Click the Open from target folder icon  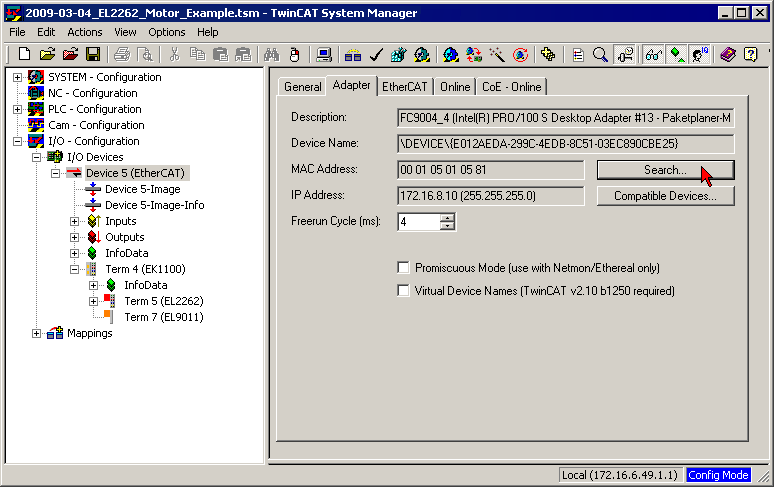[x=70, y=54]
